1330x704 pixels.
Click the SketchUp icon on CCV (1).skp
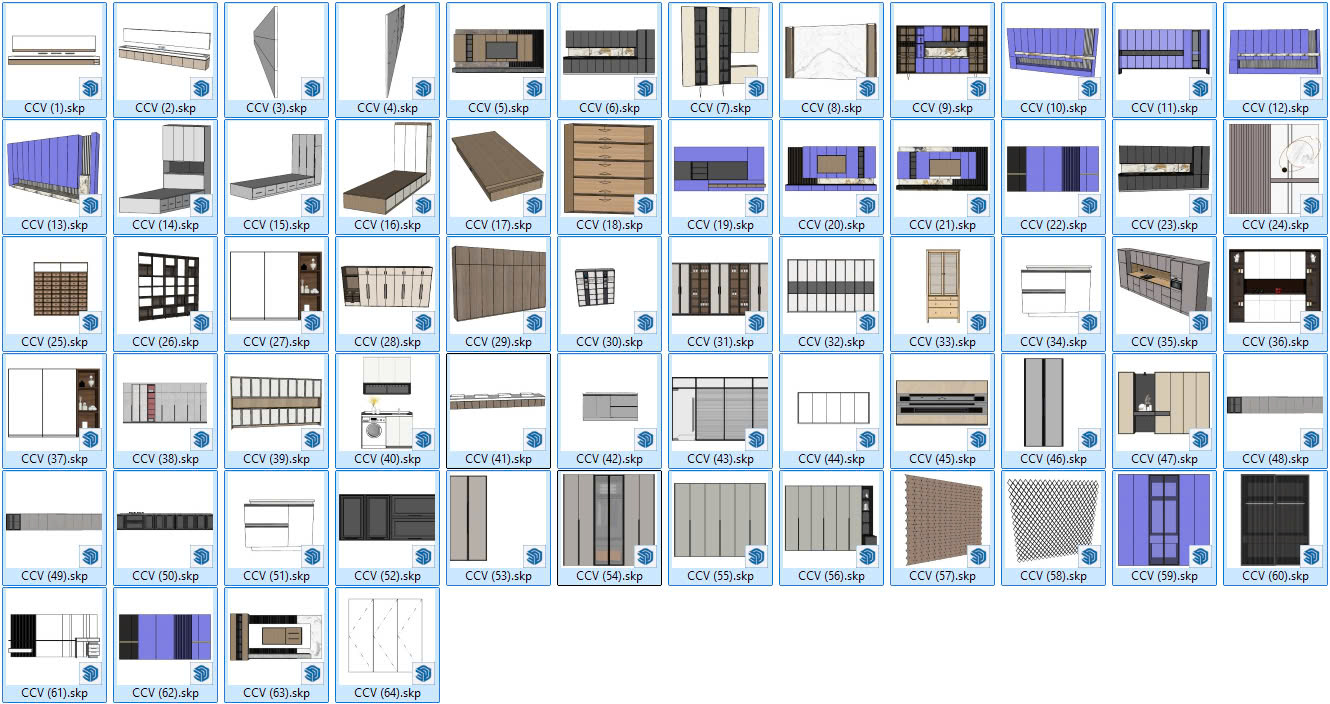pos(90,87)
